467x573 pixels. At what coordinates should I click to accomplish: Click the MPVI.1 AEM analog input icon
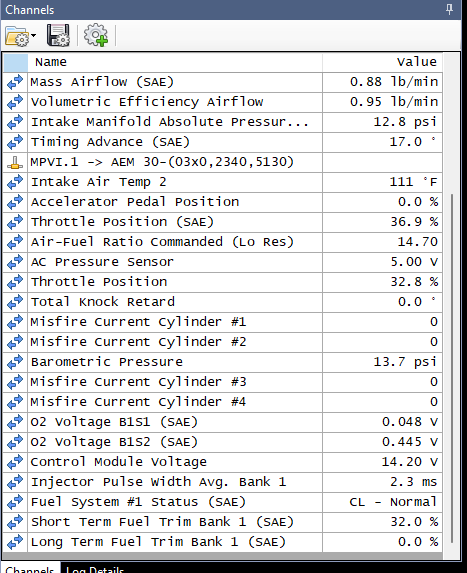pyautogui.click(x=15, y=162)
